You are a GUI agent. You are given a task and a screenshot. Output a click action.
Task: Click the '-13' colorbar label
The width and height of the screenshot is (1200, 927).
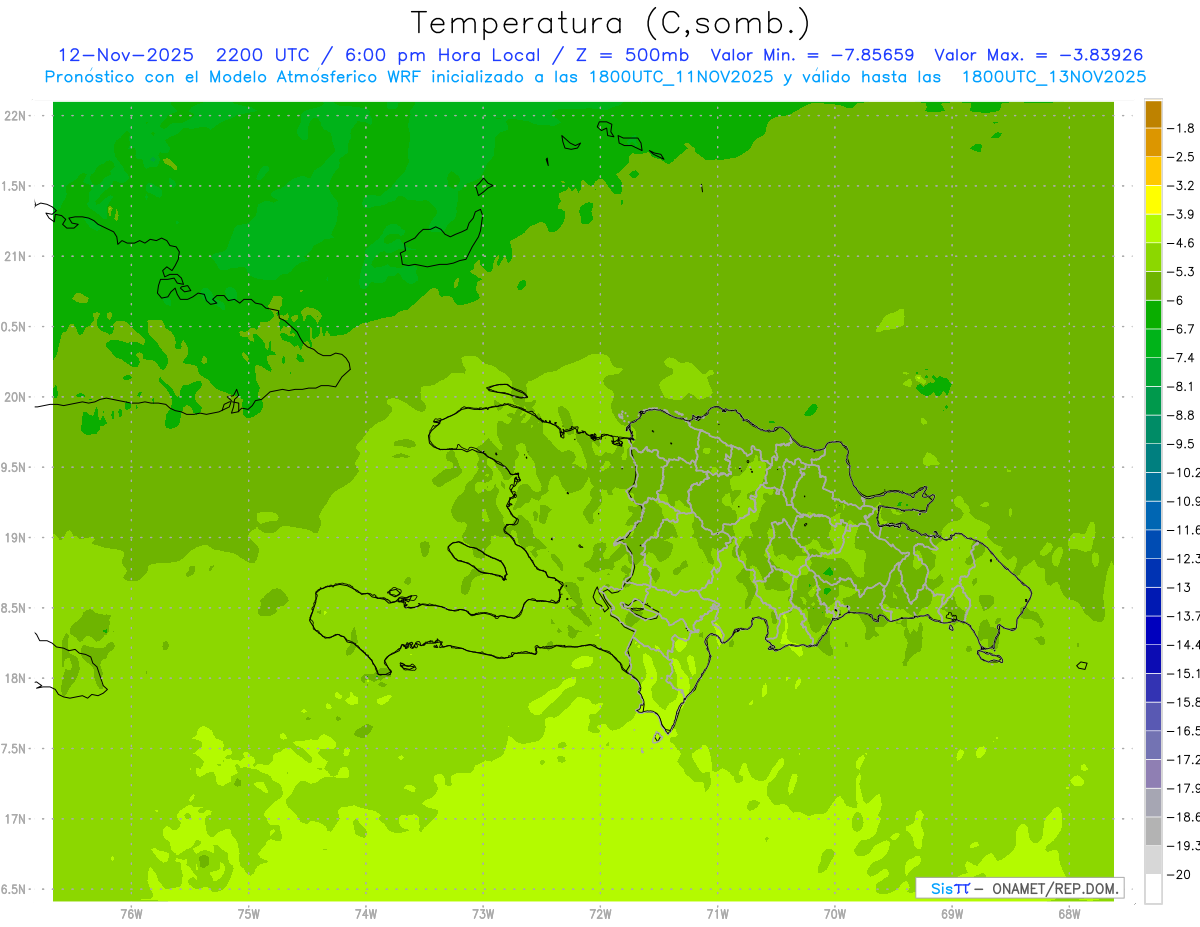(x=1179, y=587)
